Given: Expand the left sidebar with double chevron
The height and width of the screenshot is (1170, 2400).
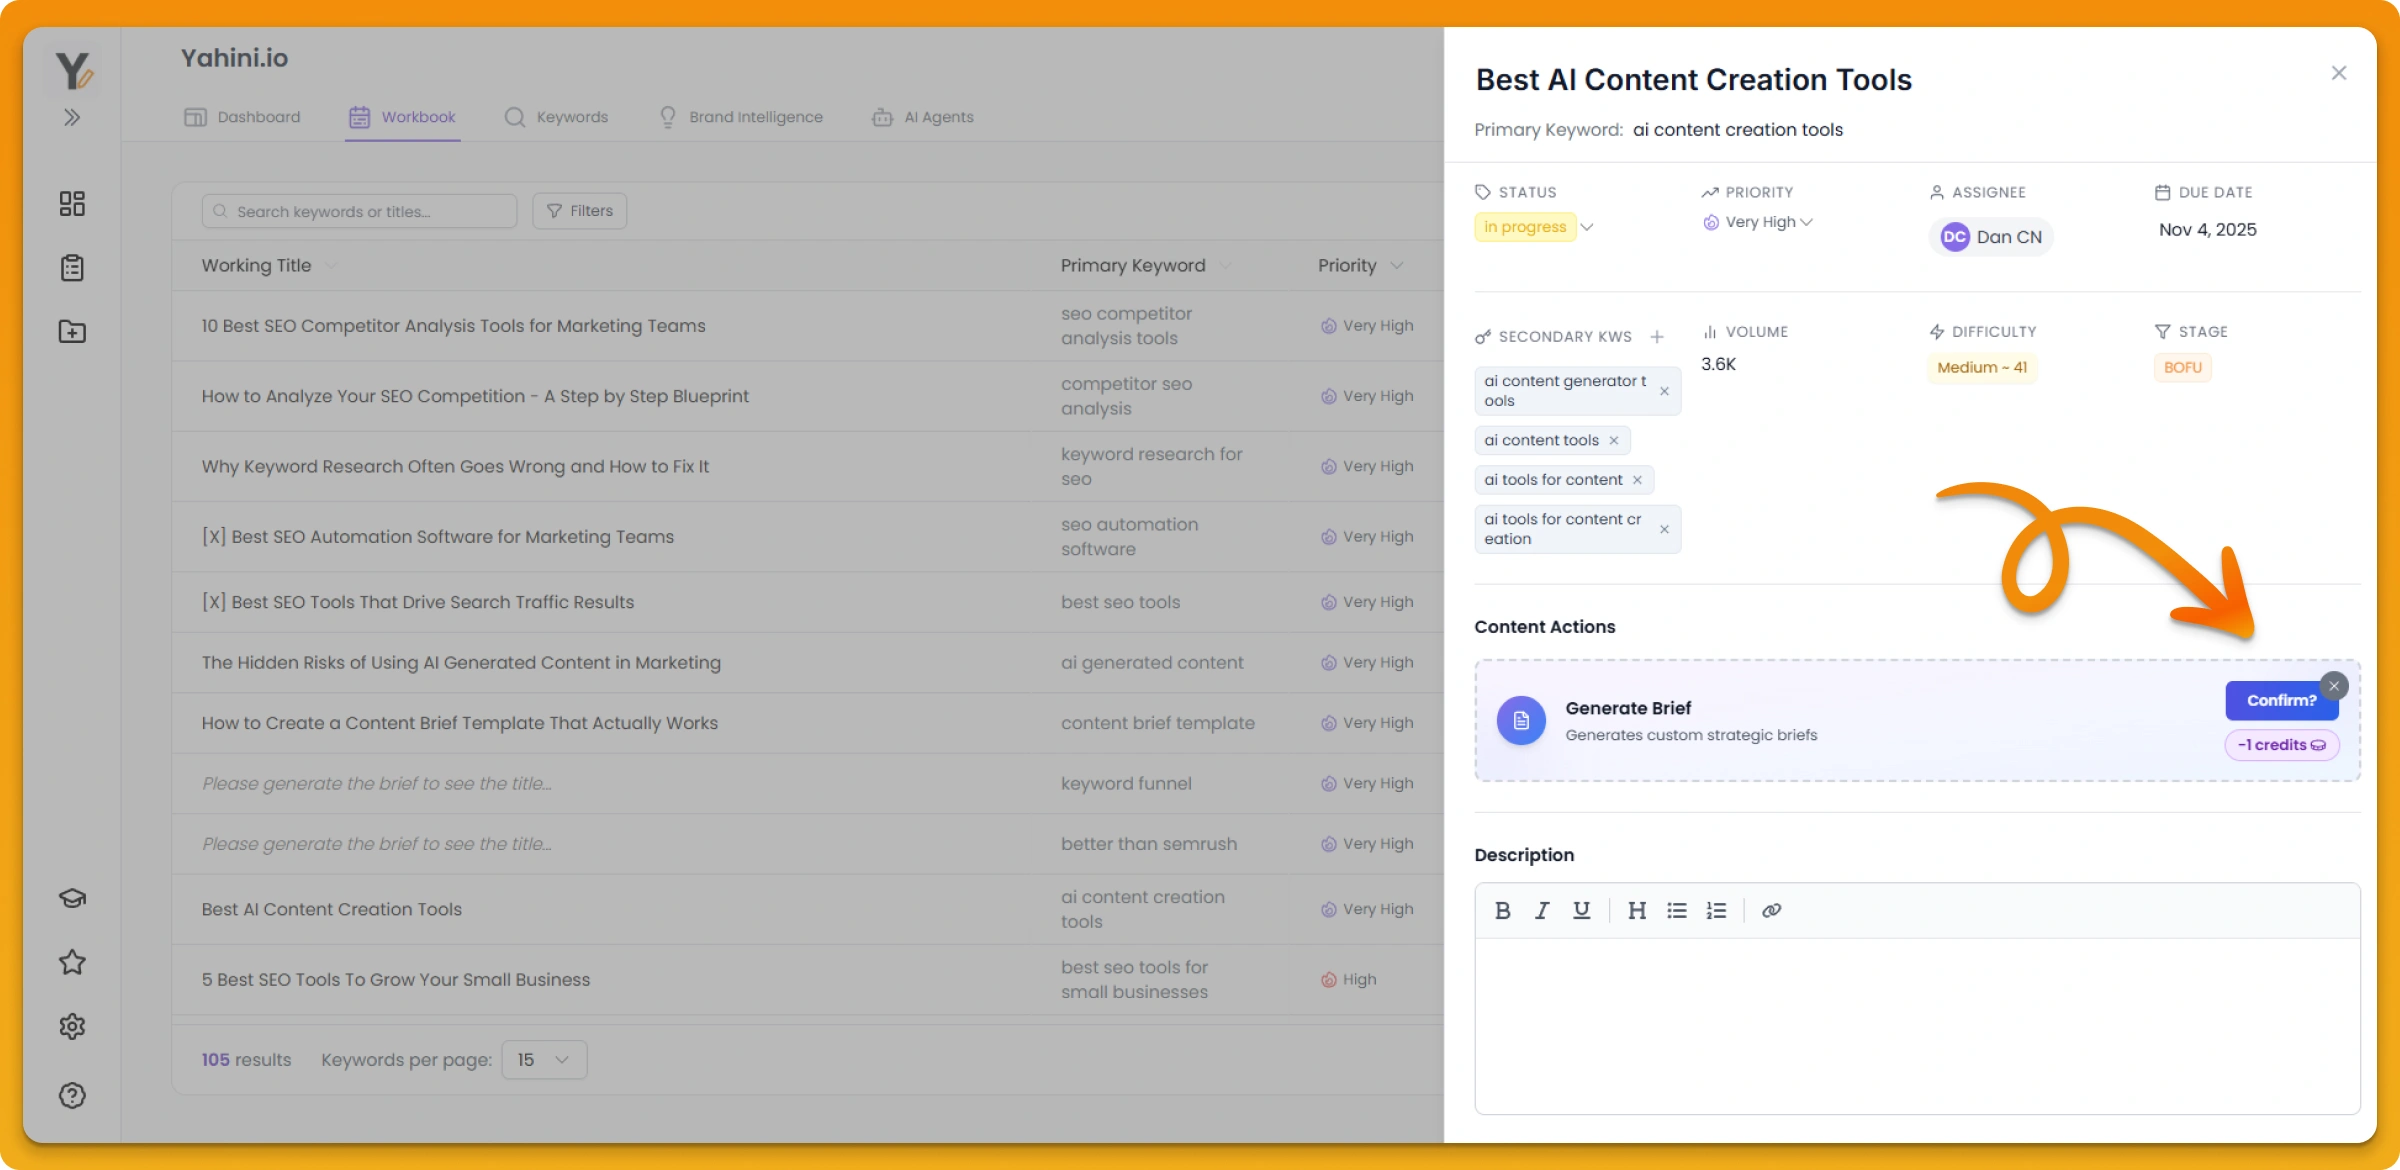Looking at the screenshot, I should [x=72, y=117].
